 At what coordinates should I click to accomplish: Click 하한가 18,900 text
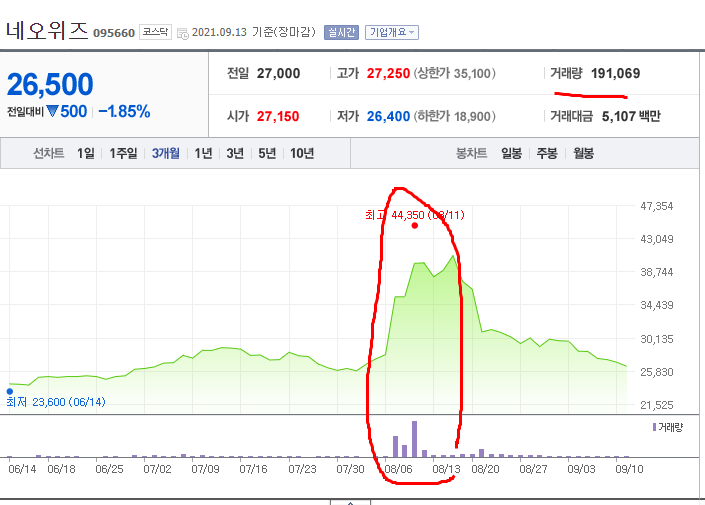(x=455, y=116)
